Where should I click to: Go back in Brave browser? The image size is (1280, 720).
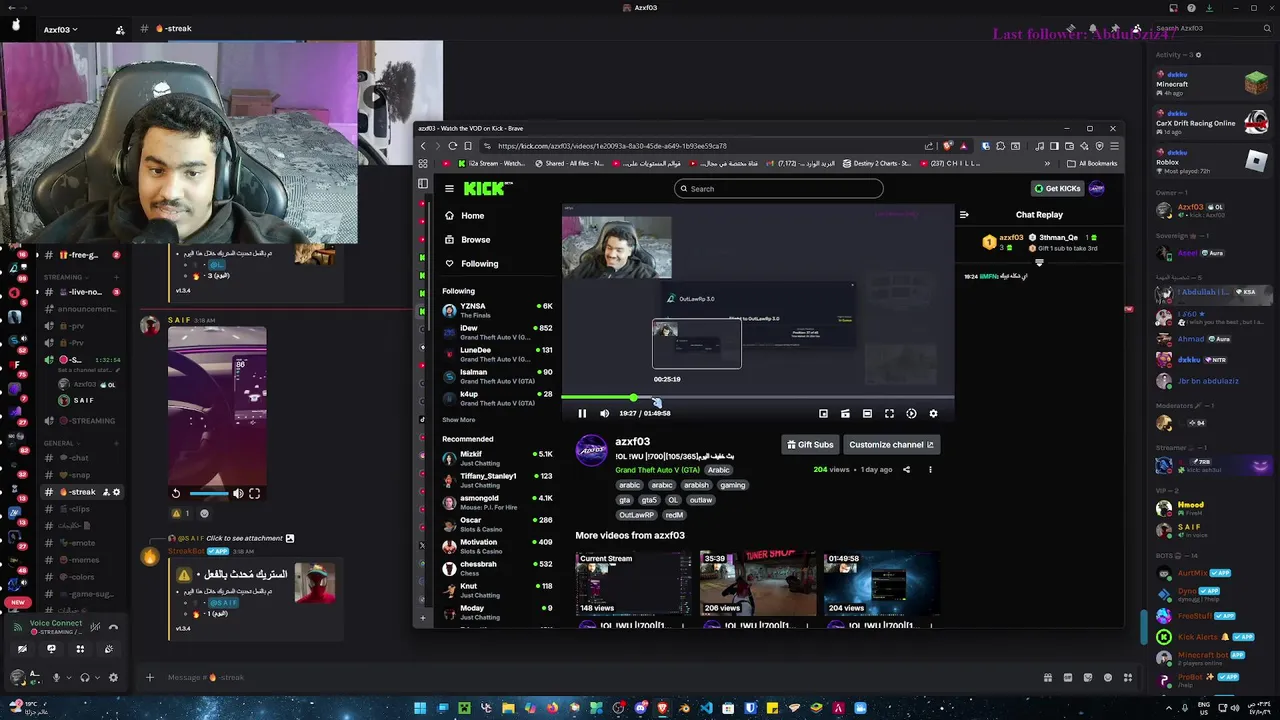click(x=423, y=146)
